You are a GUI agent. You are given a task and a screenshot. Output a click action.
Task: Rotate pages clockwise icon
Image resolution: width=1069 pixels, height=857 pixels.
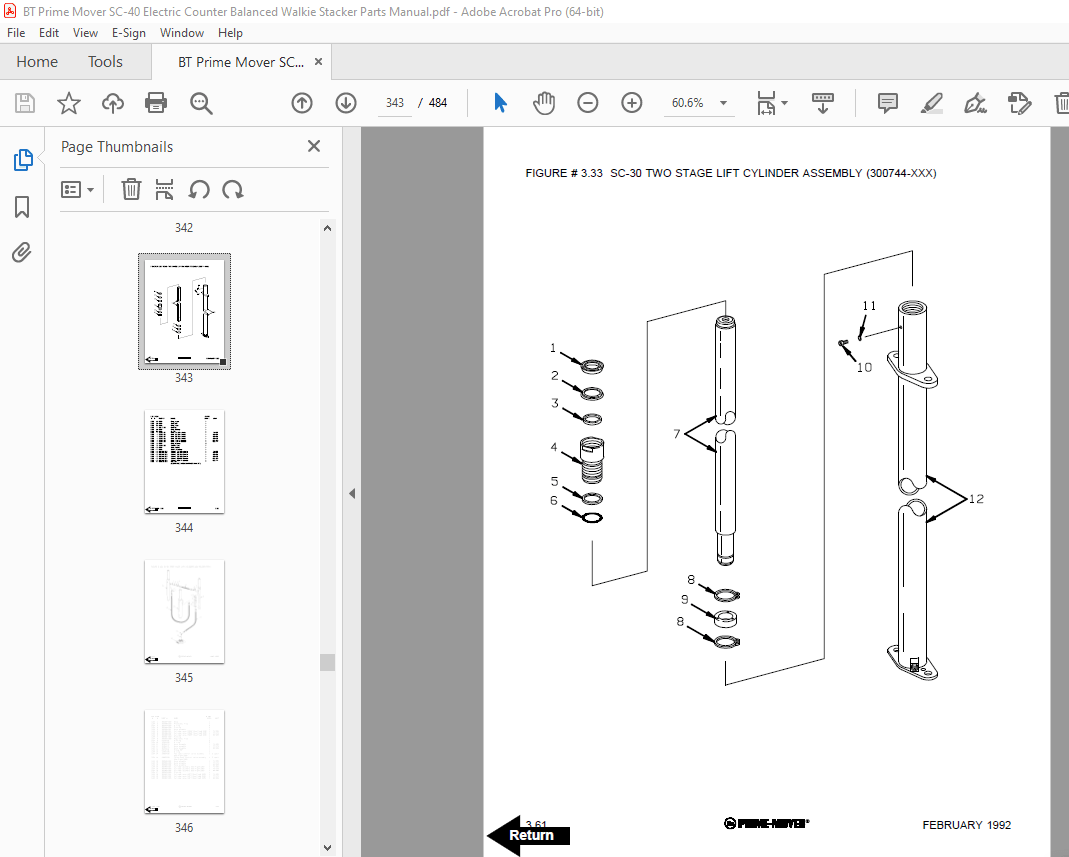[x=233, y=189]
